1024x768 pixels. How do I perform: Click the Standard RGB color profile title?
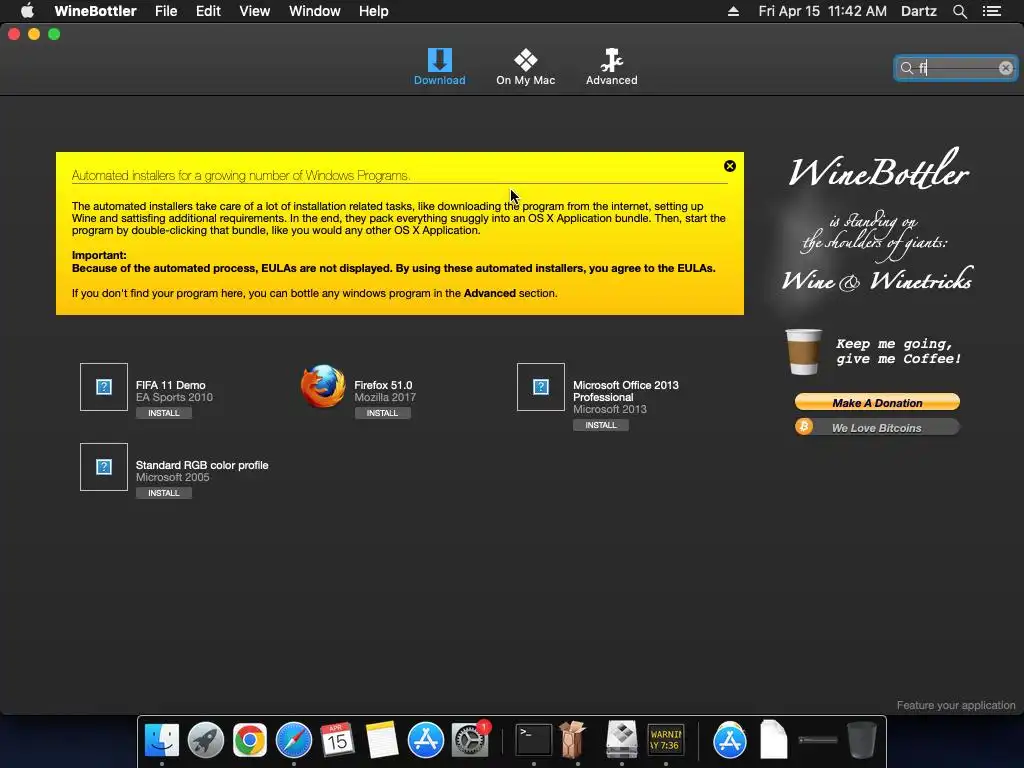point(202,465)
